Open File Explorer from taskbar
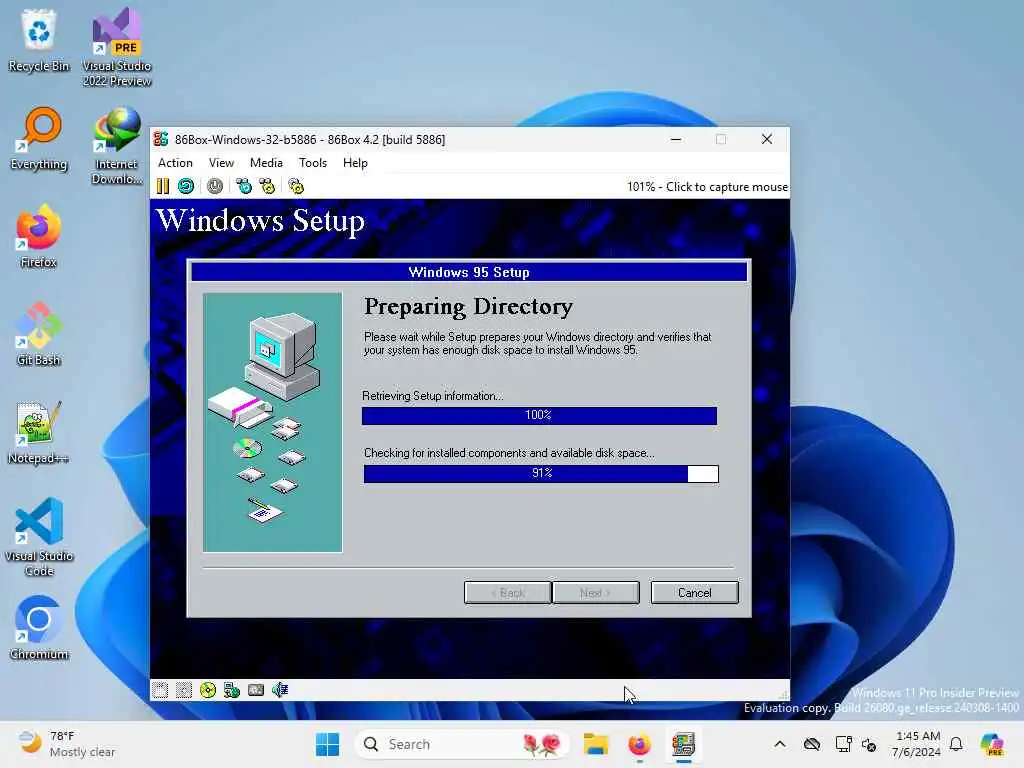 click(596, 744)
